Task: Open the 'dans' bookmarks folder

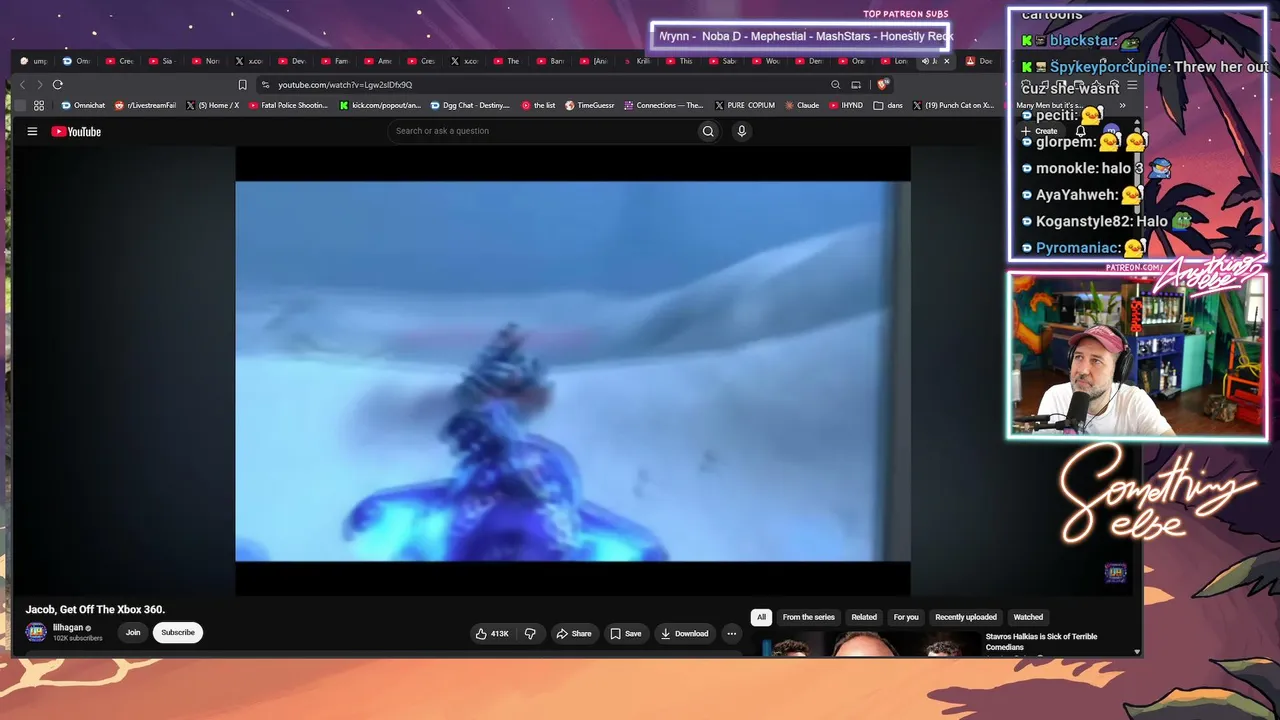Action: (888, 105)
